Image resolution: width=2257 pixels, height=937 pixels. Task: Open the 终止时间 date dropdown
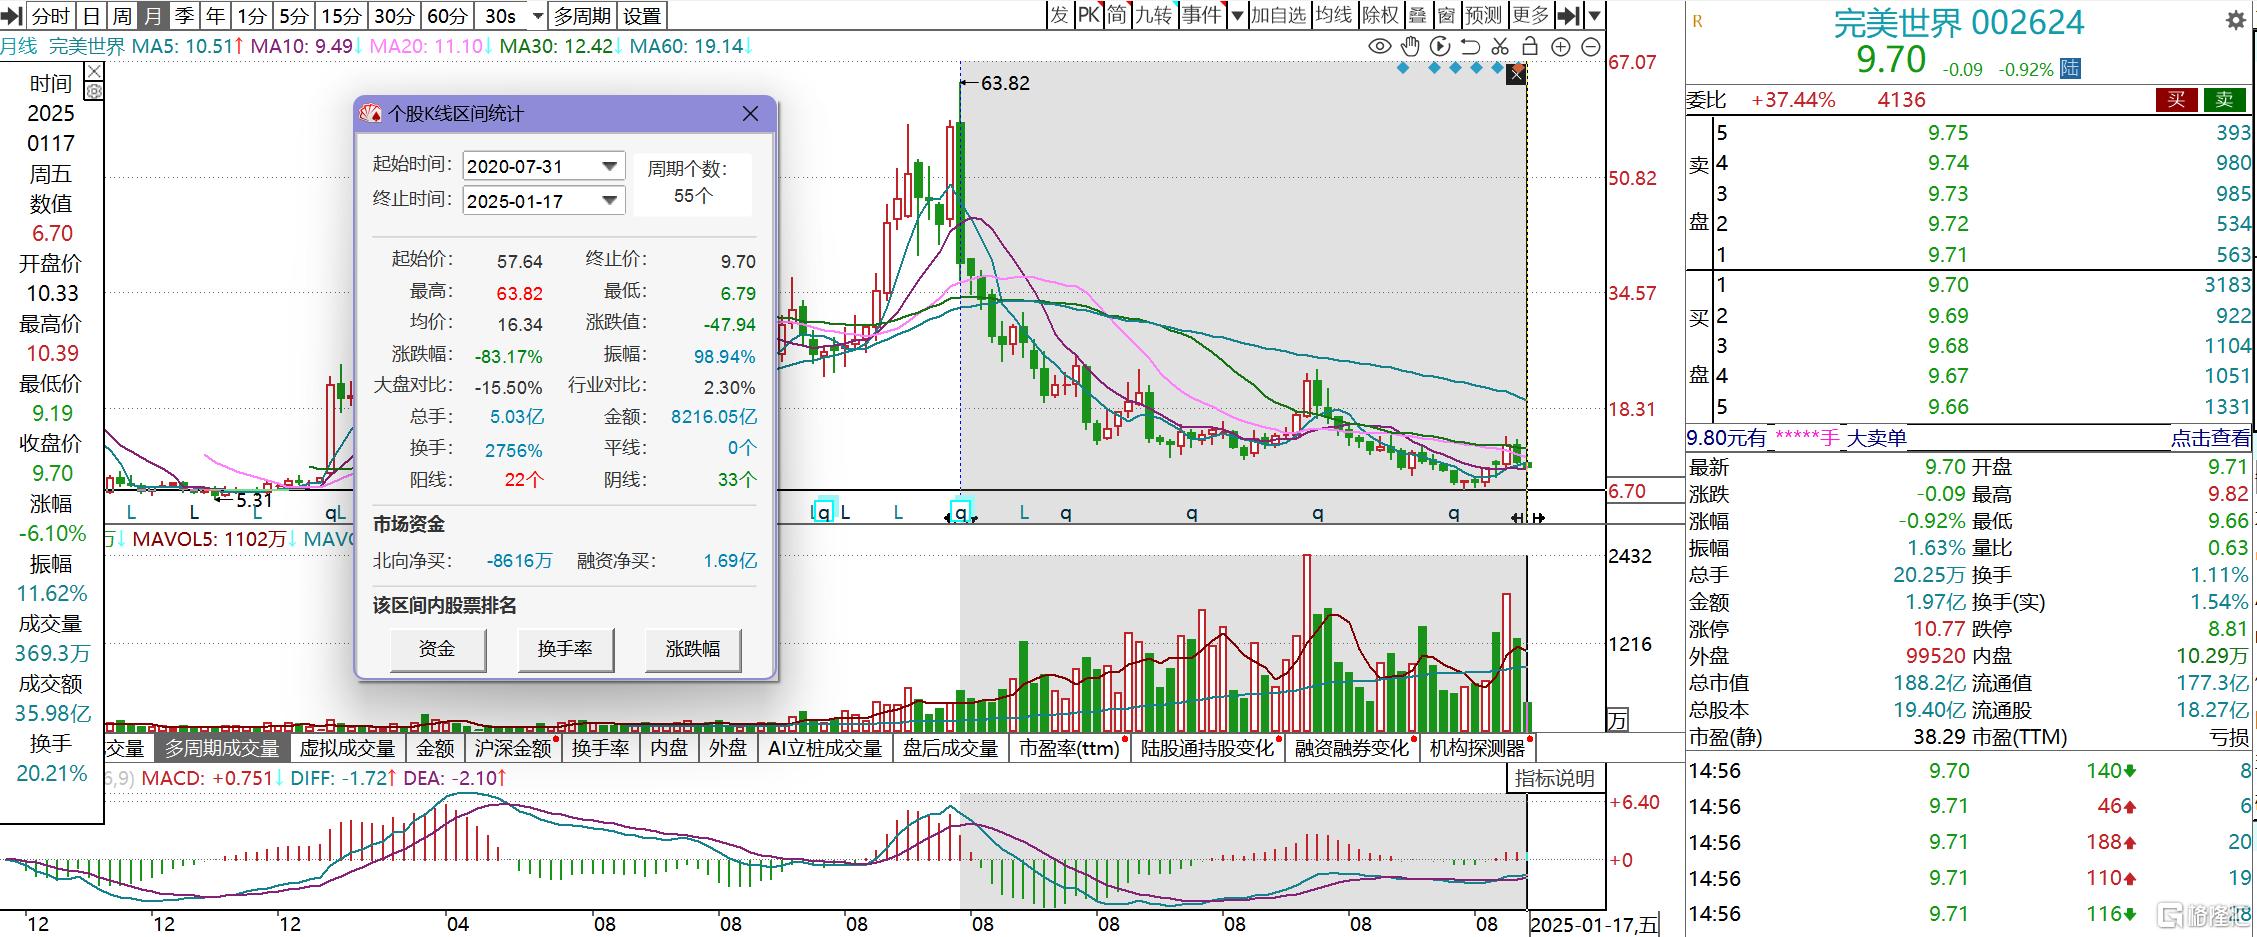(609, 201)
